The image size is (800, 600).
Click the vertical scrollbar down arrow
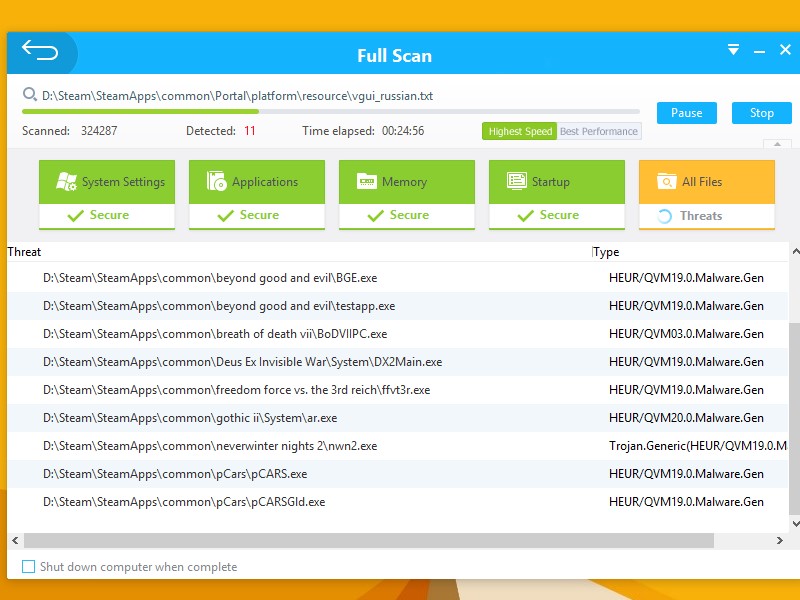795,523
